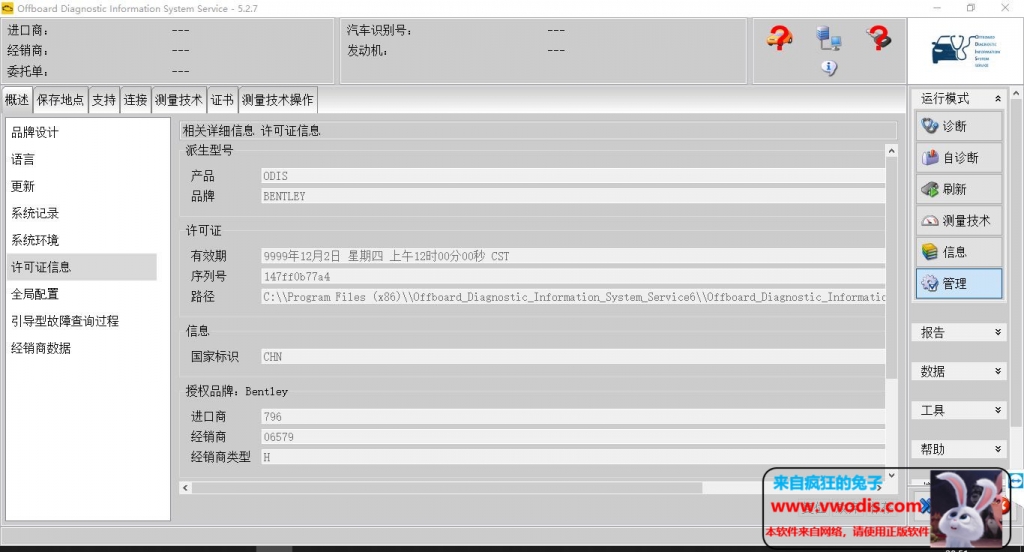
Task: Expand the 工具 section
Action: coord(998,410)
